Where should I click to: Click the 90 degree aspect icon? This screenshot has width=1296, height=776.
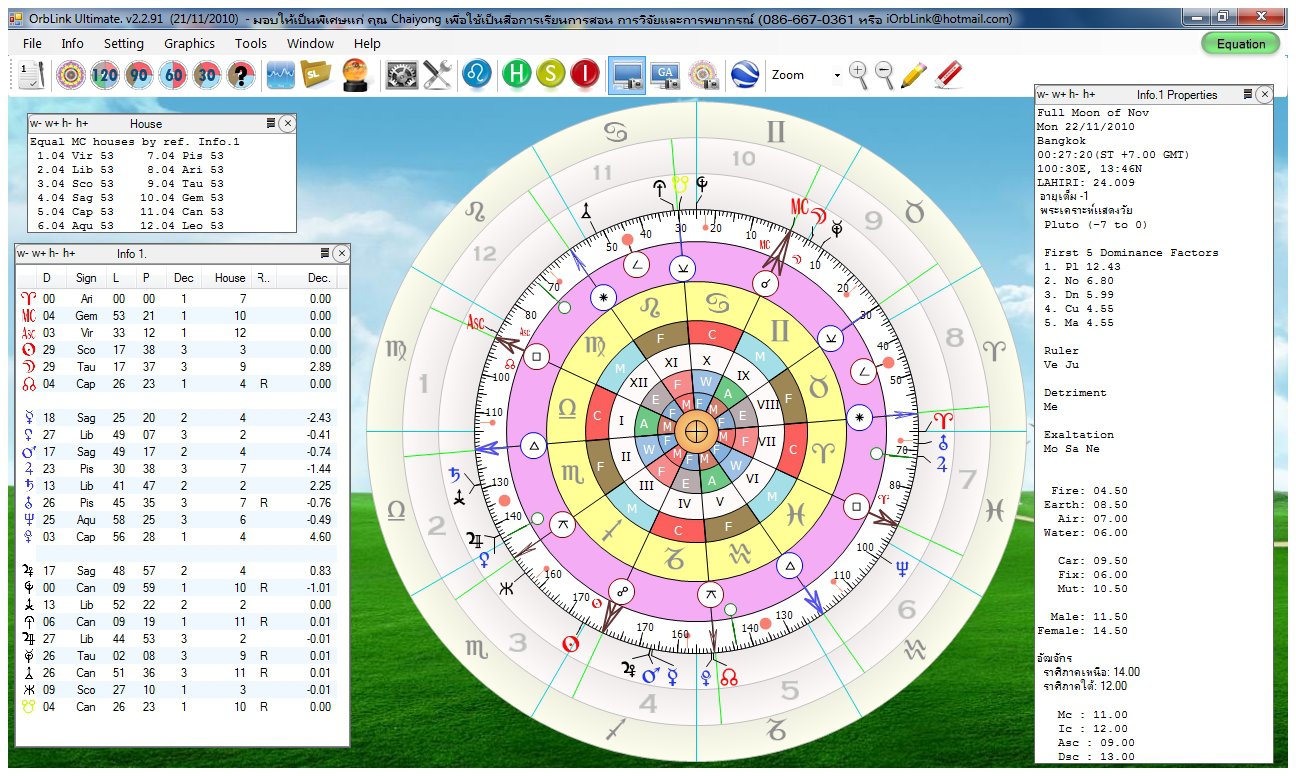(x=139, y=75)
